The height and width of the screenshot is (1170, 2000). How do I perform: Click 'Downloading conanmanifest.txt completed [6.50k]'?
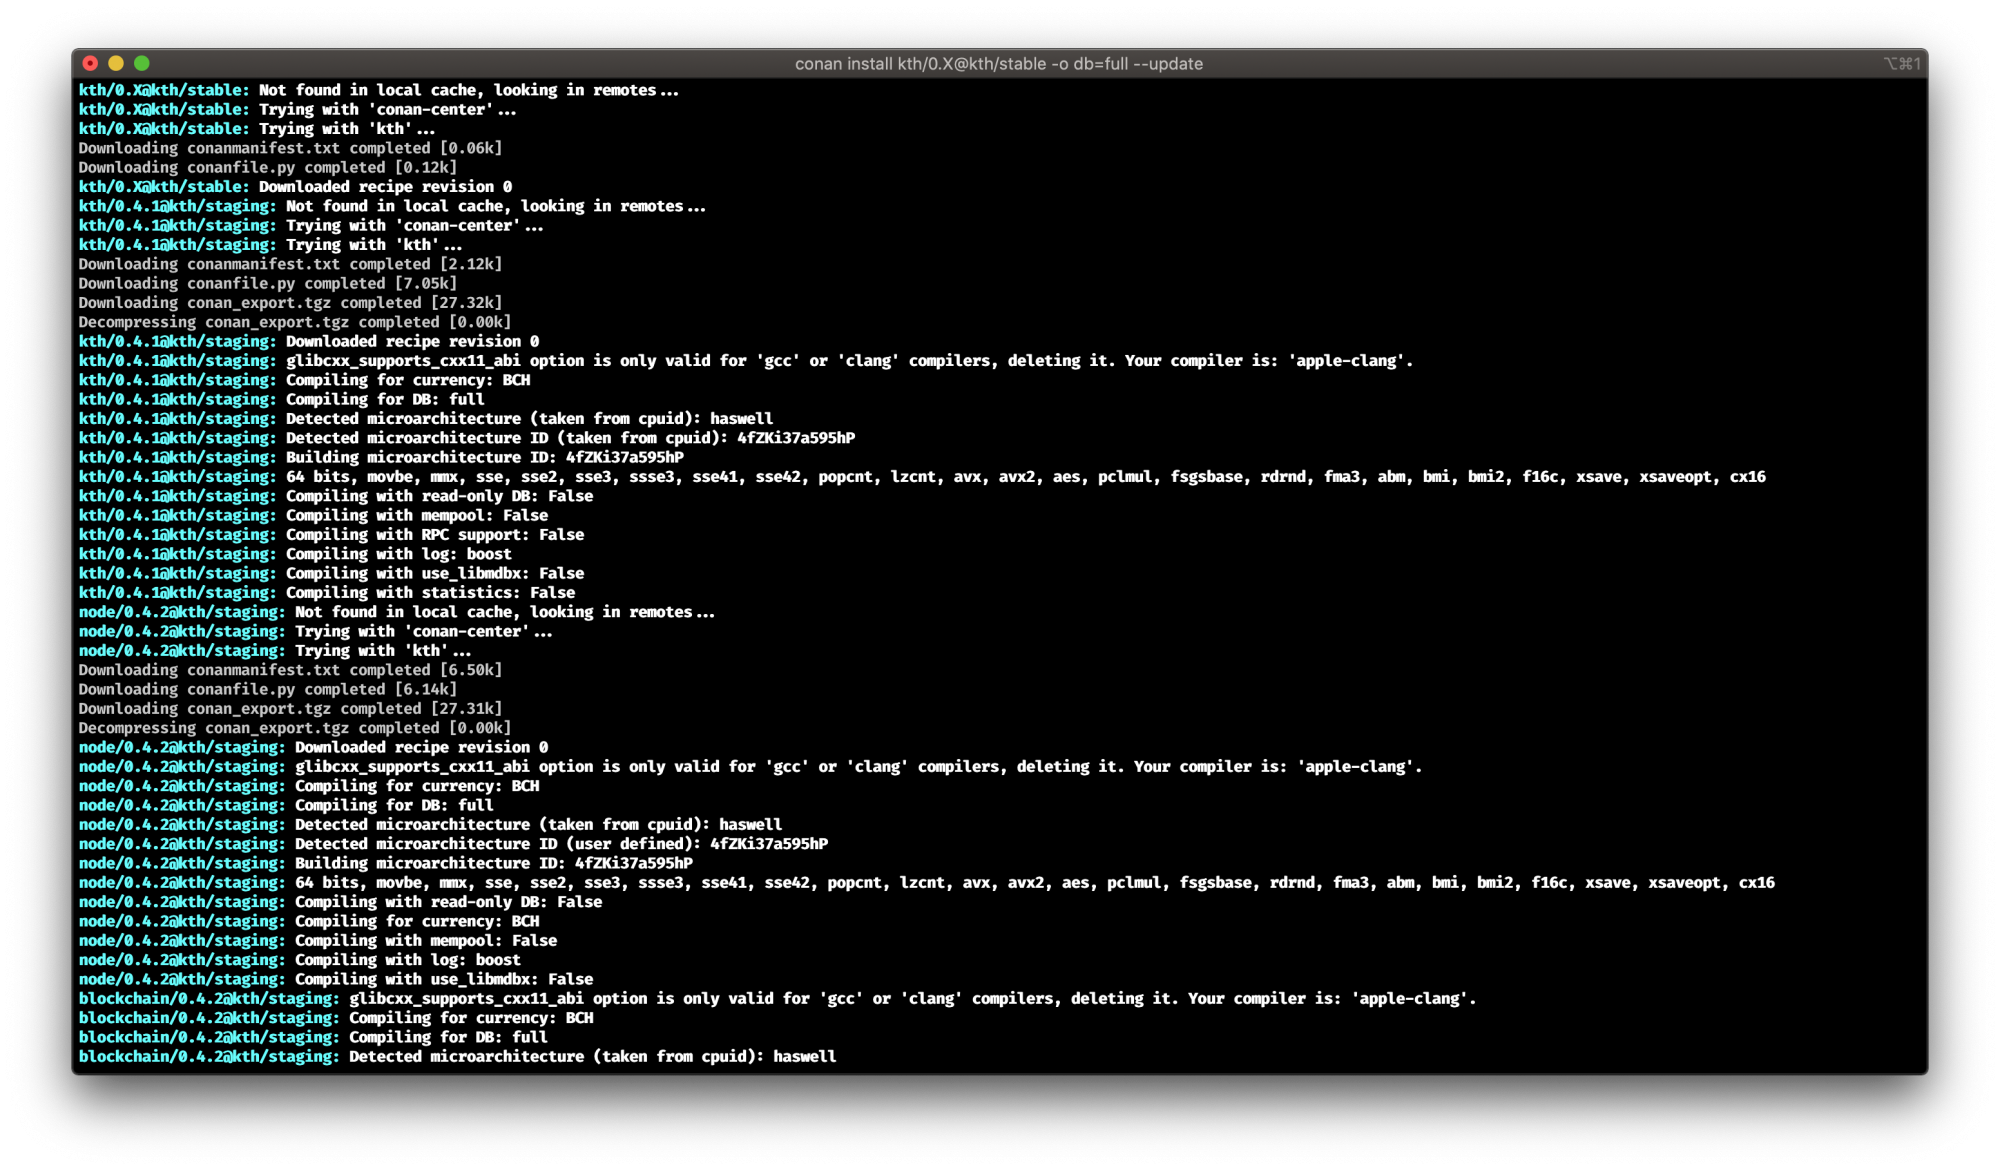click(x=291, y=670)
